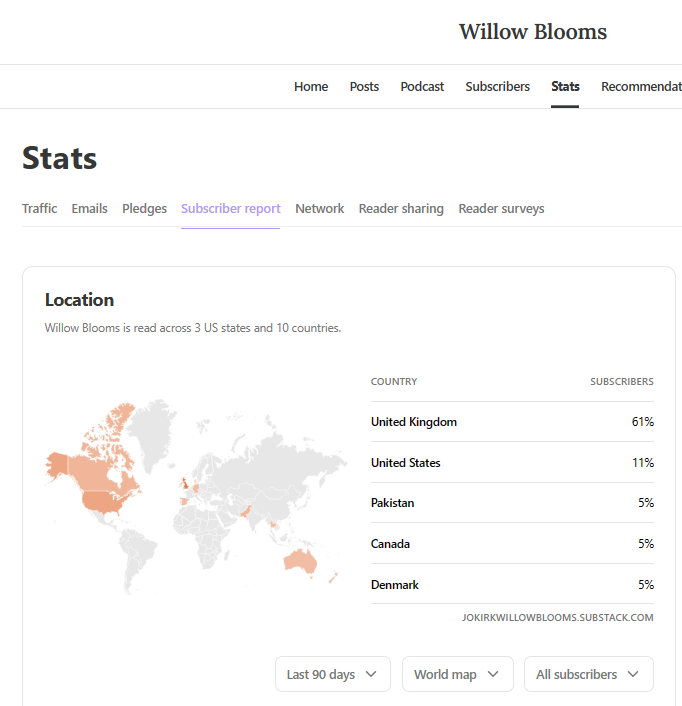The image size is (682, 706).
Task: Open the Emails stats sub-tab
Action: (90, 208)
